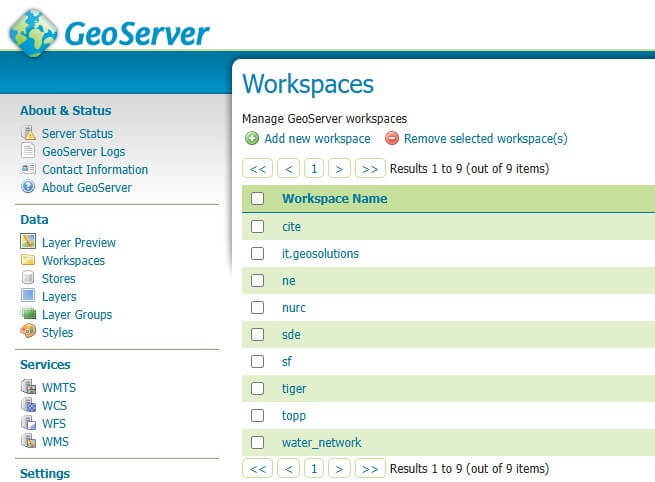This screenshot has height=482, width=655.
Task: Check the ne workspace checkbox
Action: pyautogui.click(x=257, y=281)
